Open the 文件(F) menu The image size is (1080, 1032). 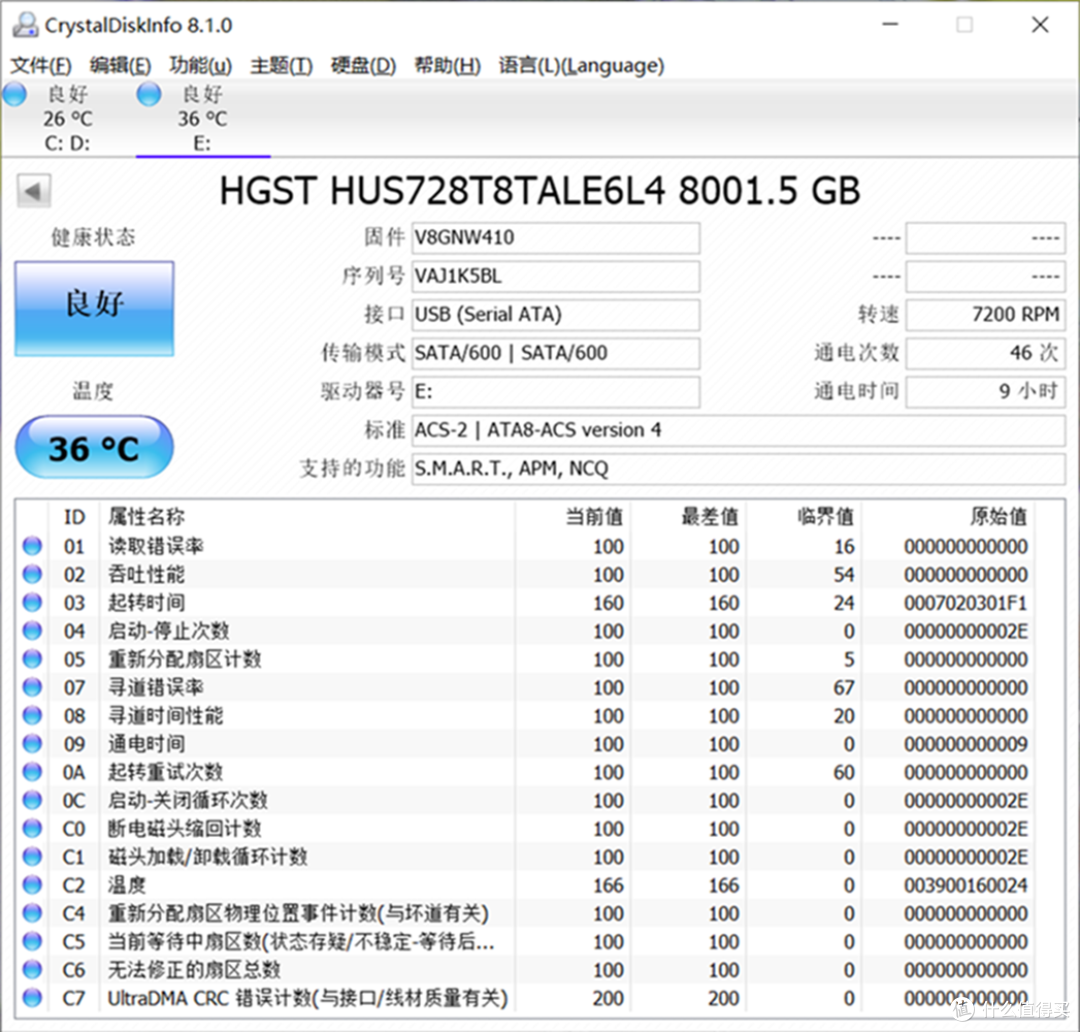pyautogui.click(x=41, y=65)
